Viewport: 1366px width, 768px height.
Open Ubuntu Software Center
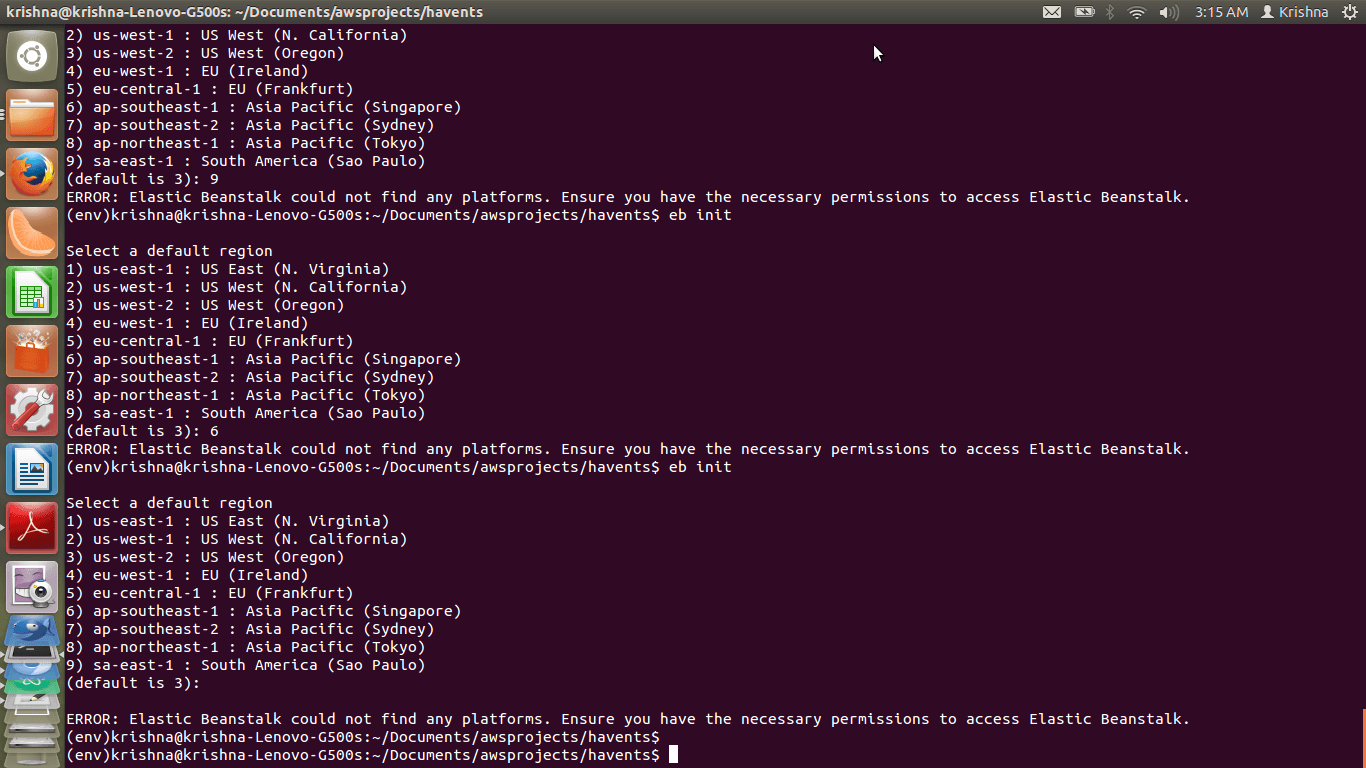click(x=32, y=351)
